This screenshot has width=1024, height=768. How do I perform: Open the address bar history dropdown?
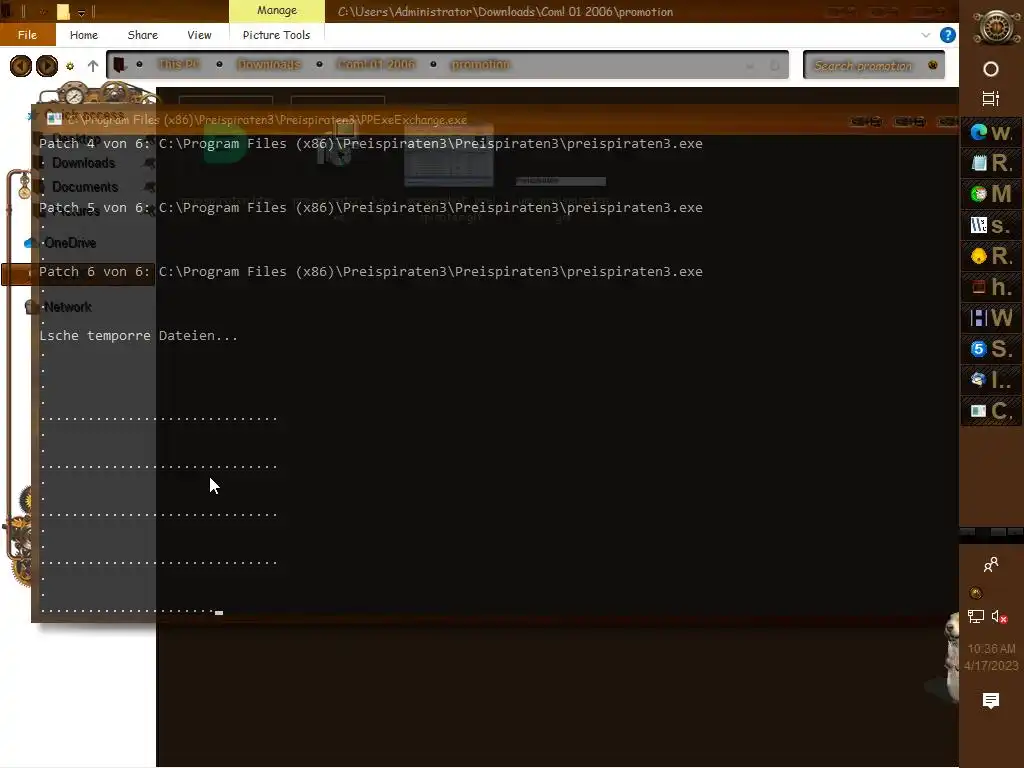[750, 65]
